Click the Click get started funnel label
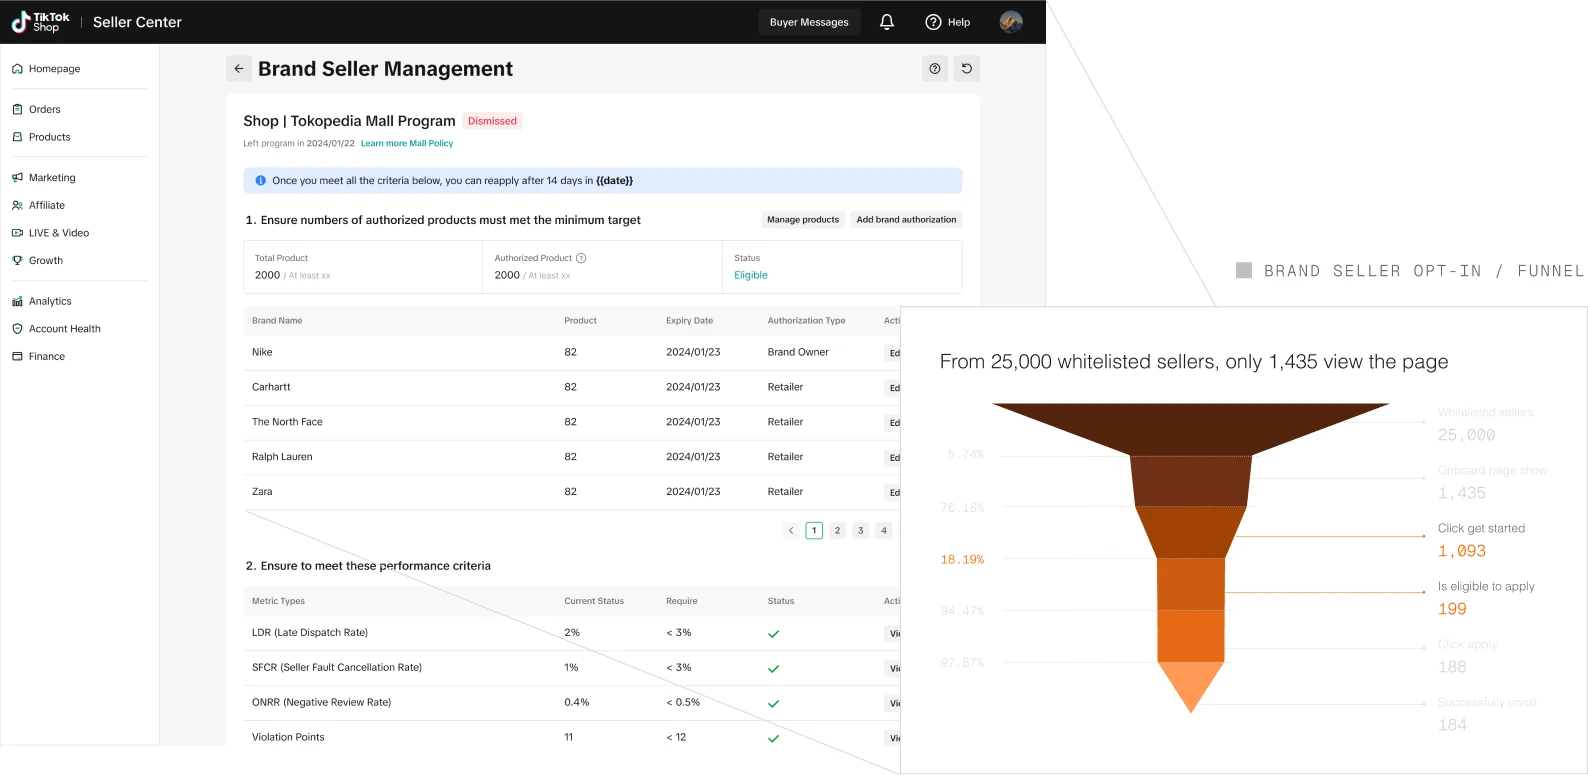This screenshot has height=775, width=1588. [1481, 529]
